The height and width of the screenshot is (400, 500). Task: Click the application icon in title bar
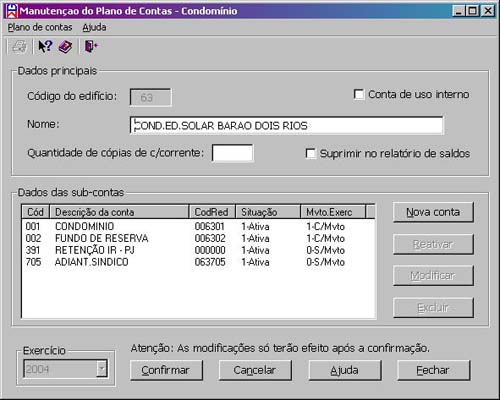click(x=12, y=11)
